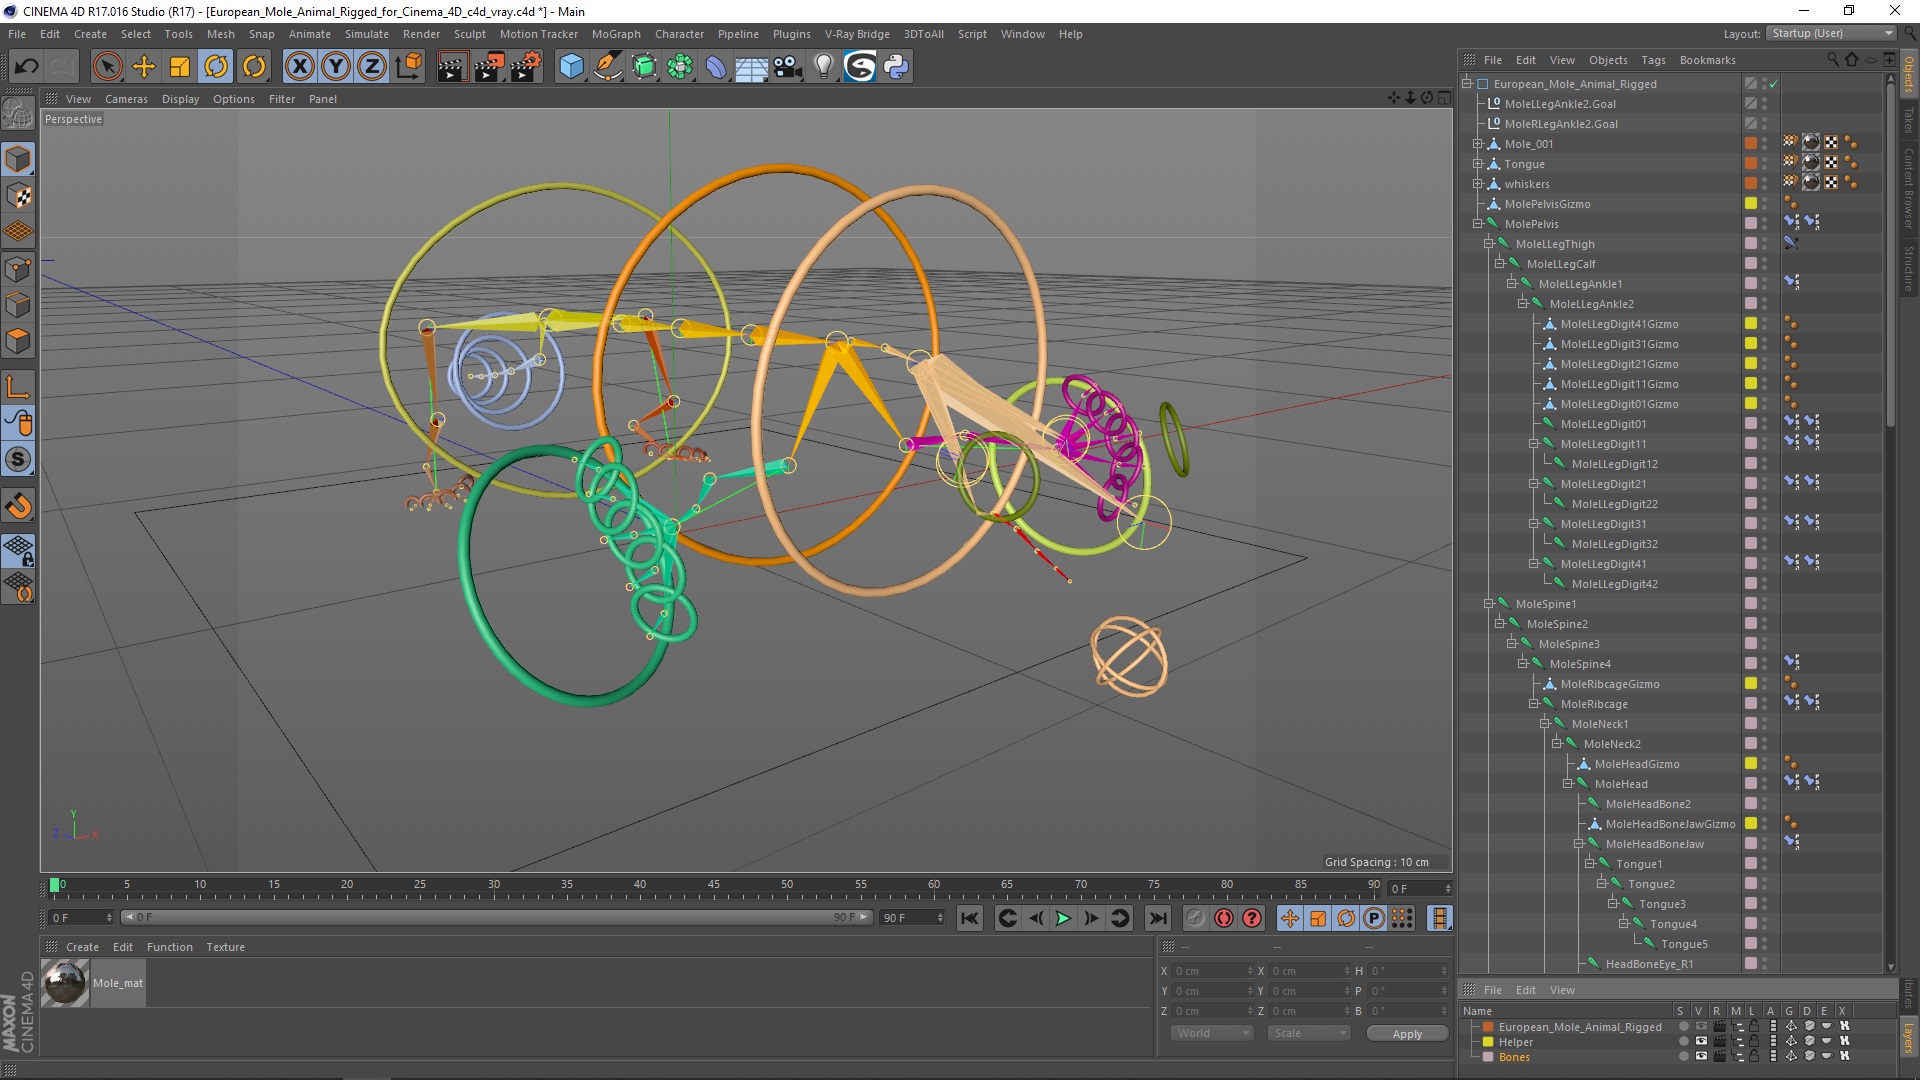The height and width of the screenshot is (1080, 1920).
Task: Collapse the European_Mole_Animal_Rigged tree
Action: click(1467, 84)
